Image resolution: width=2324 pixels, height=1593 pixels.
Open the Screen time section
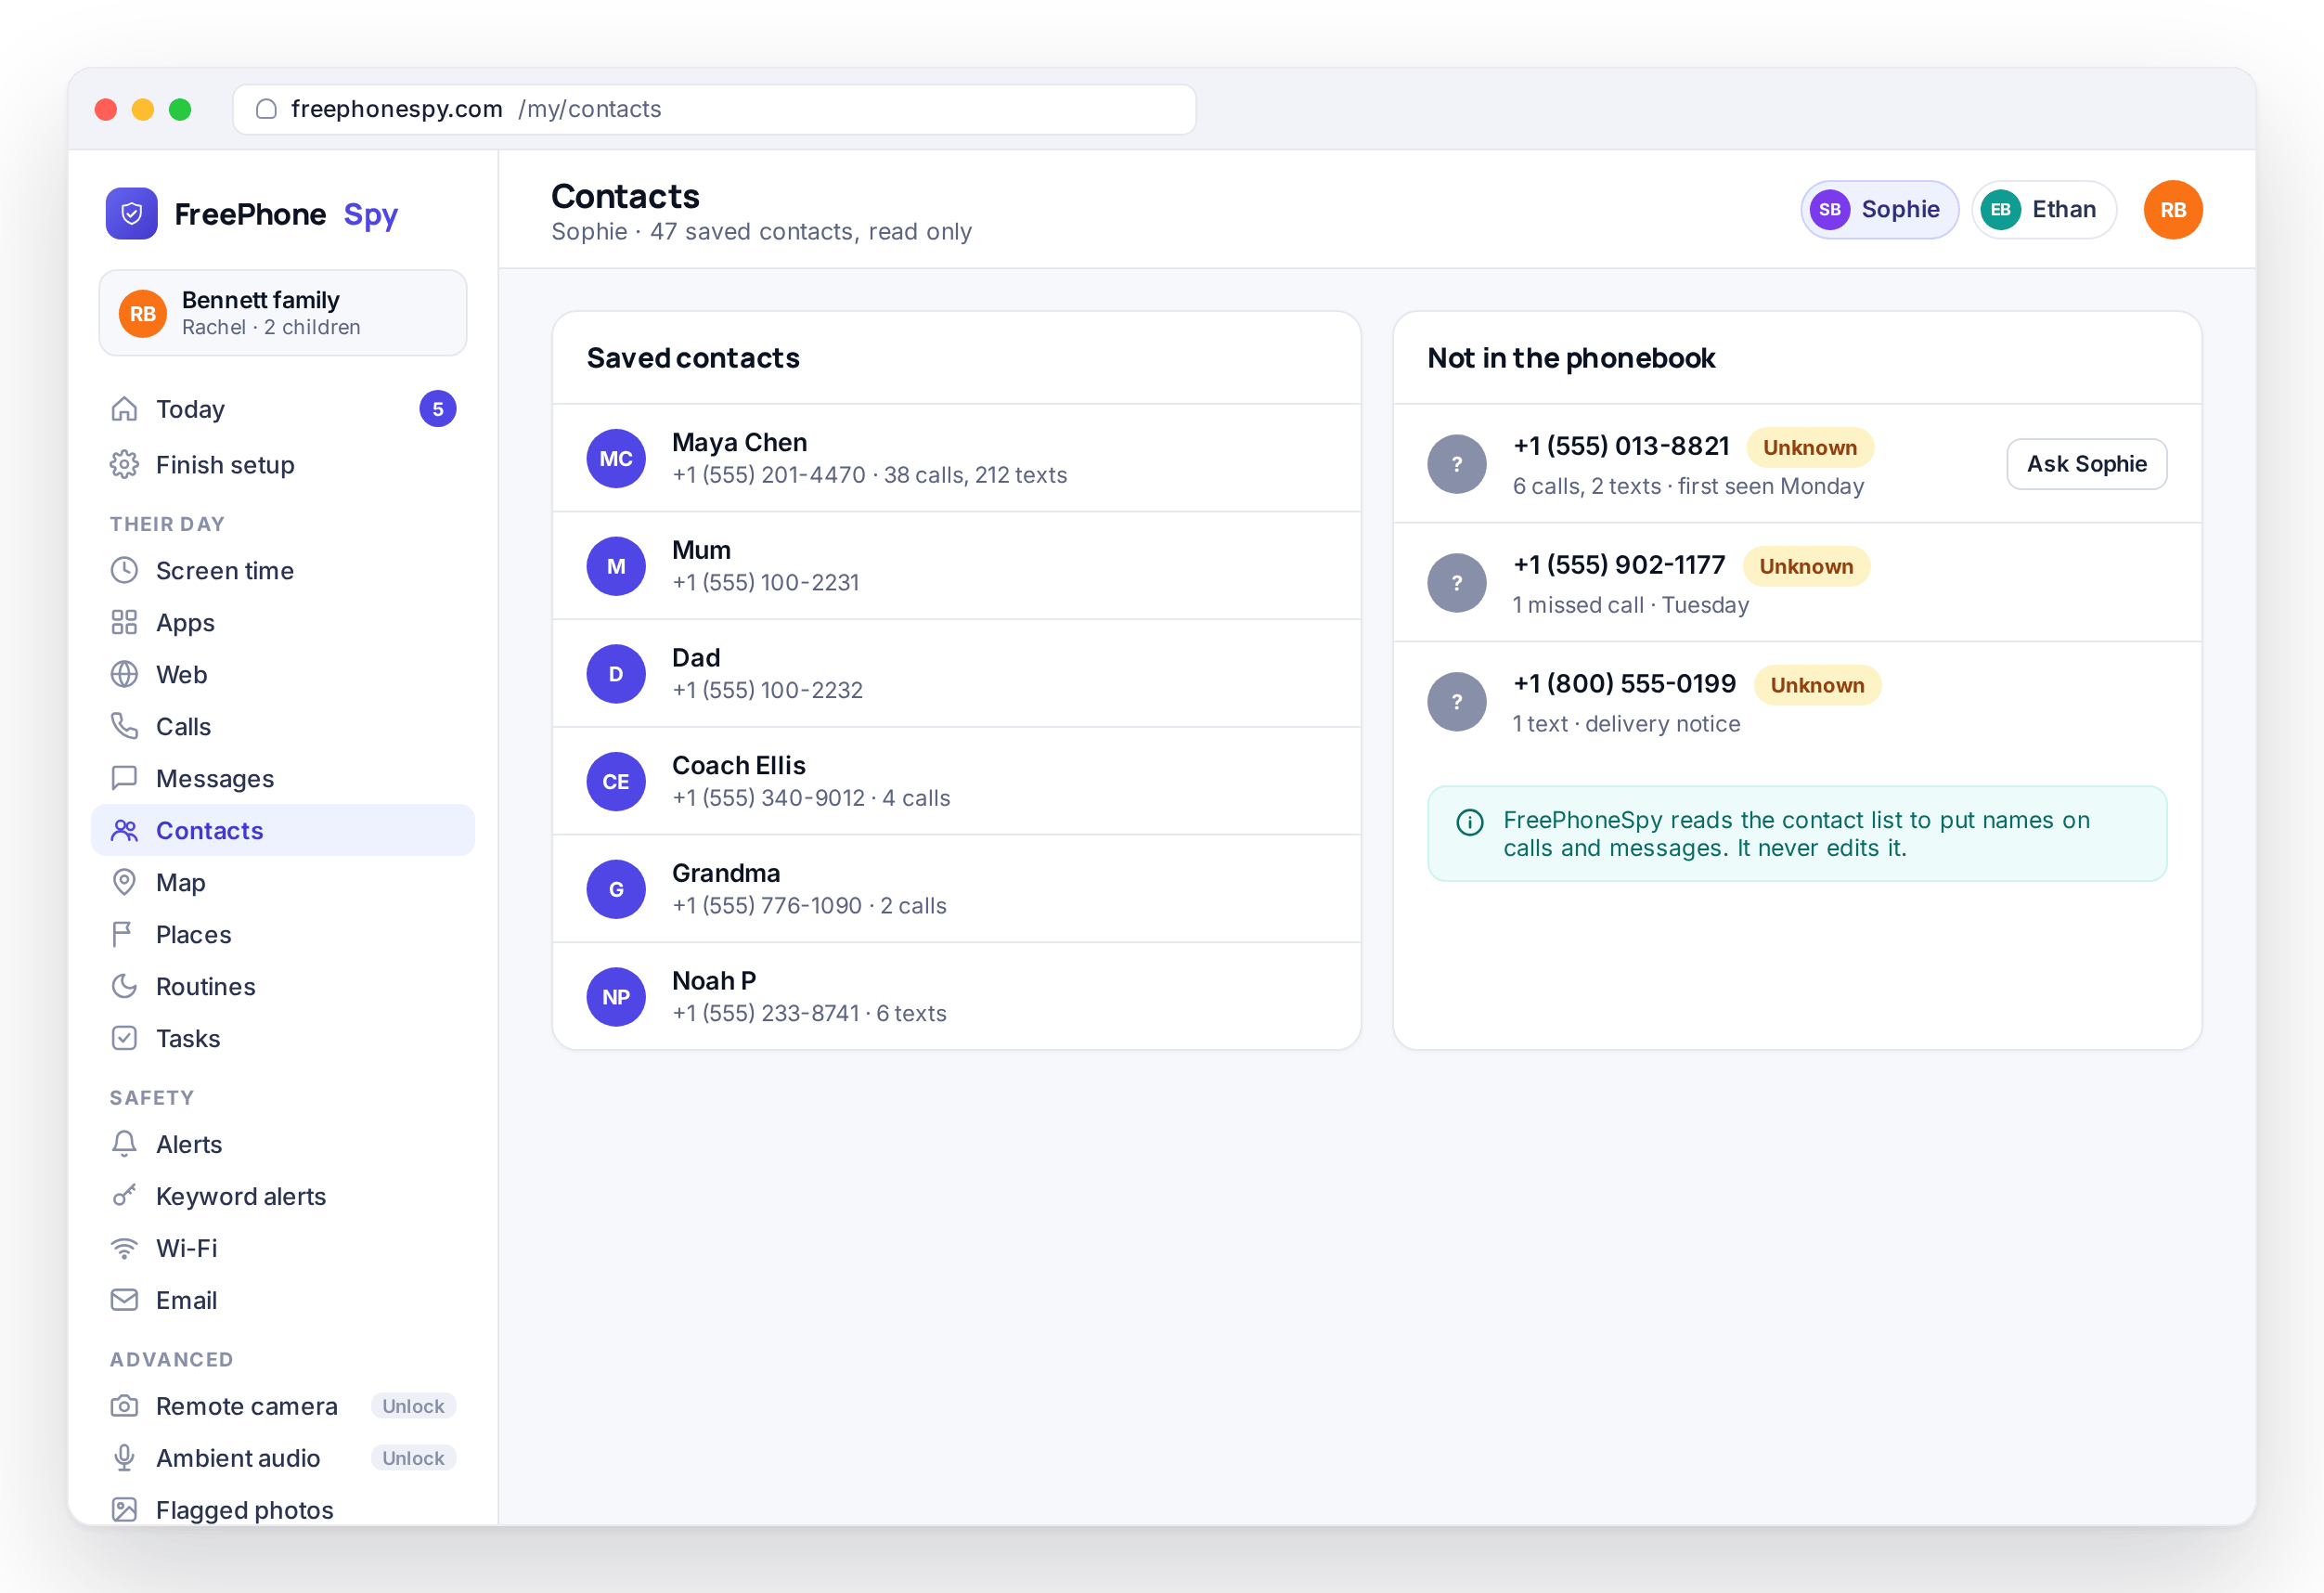click(283, 571)
